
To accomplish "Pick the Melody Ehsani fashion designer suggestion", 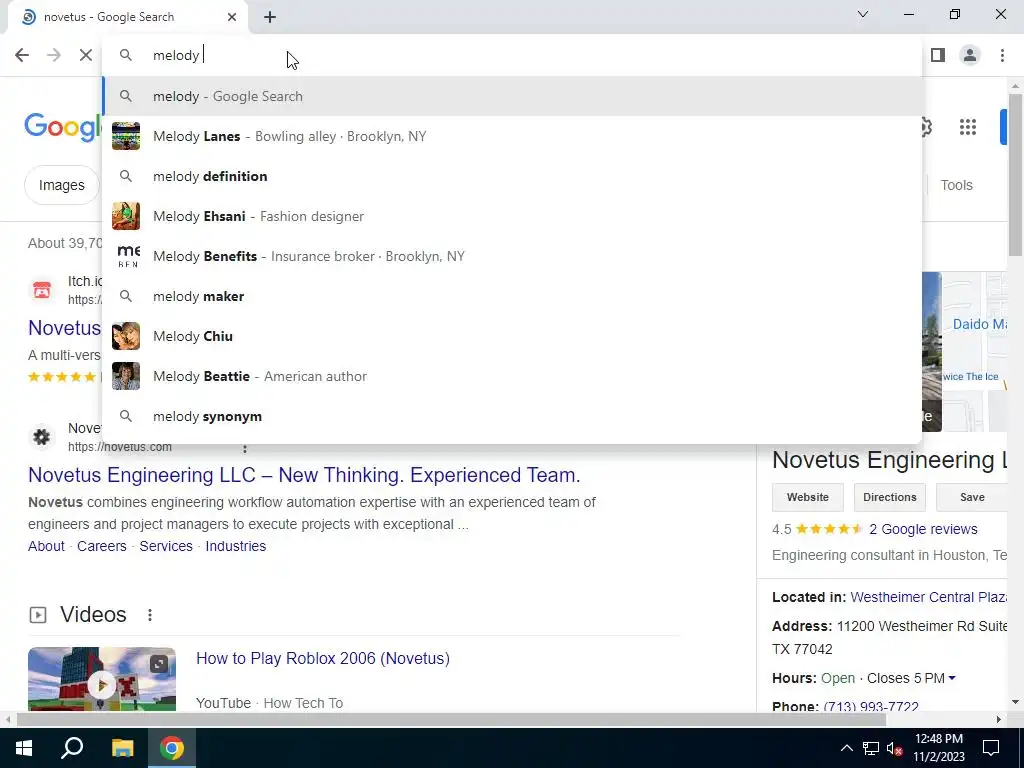I will tap(512, 216).
